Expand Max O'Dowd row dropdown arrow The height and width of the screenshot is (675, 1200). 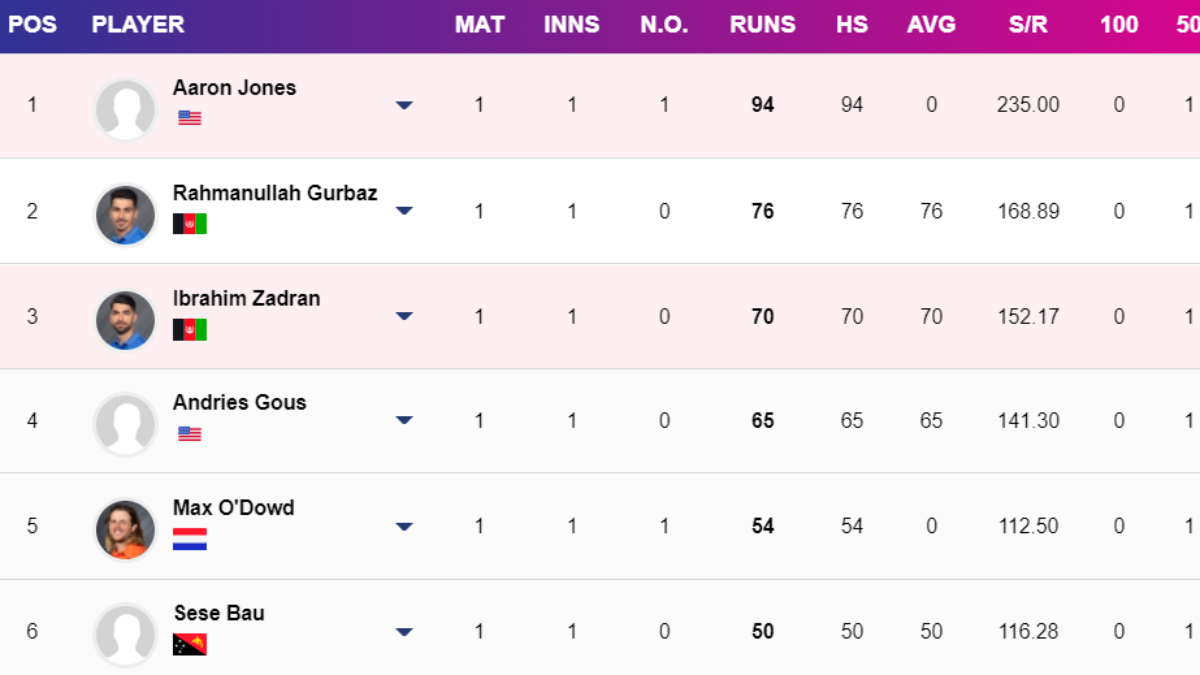[404, 526]
